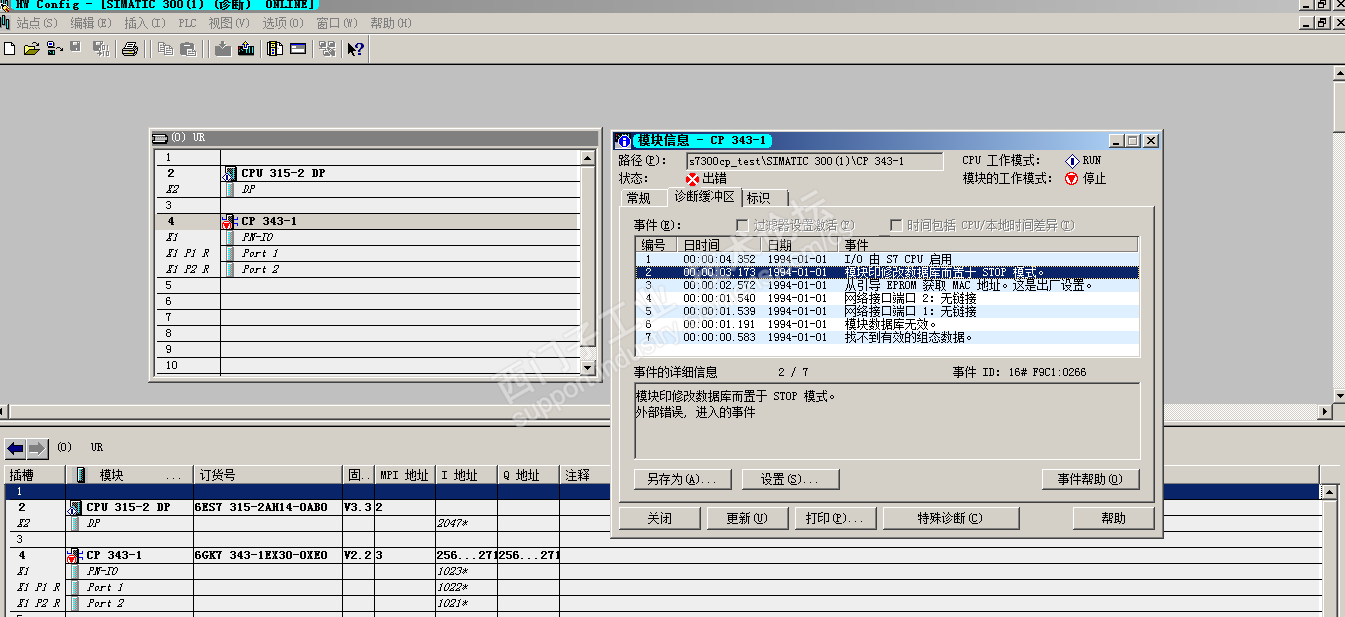This screenshot has width=1345, height=617.
Task: Click the 设置(S)... button
Action: 790,479
